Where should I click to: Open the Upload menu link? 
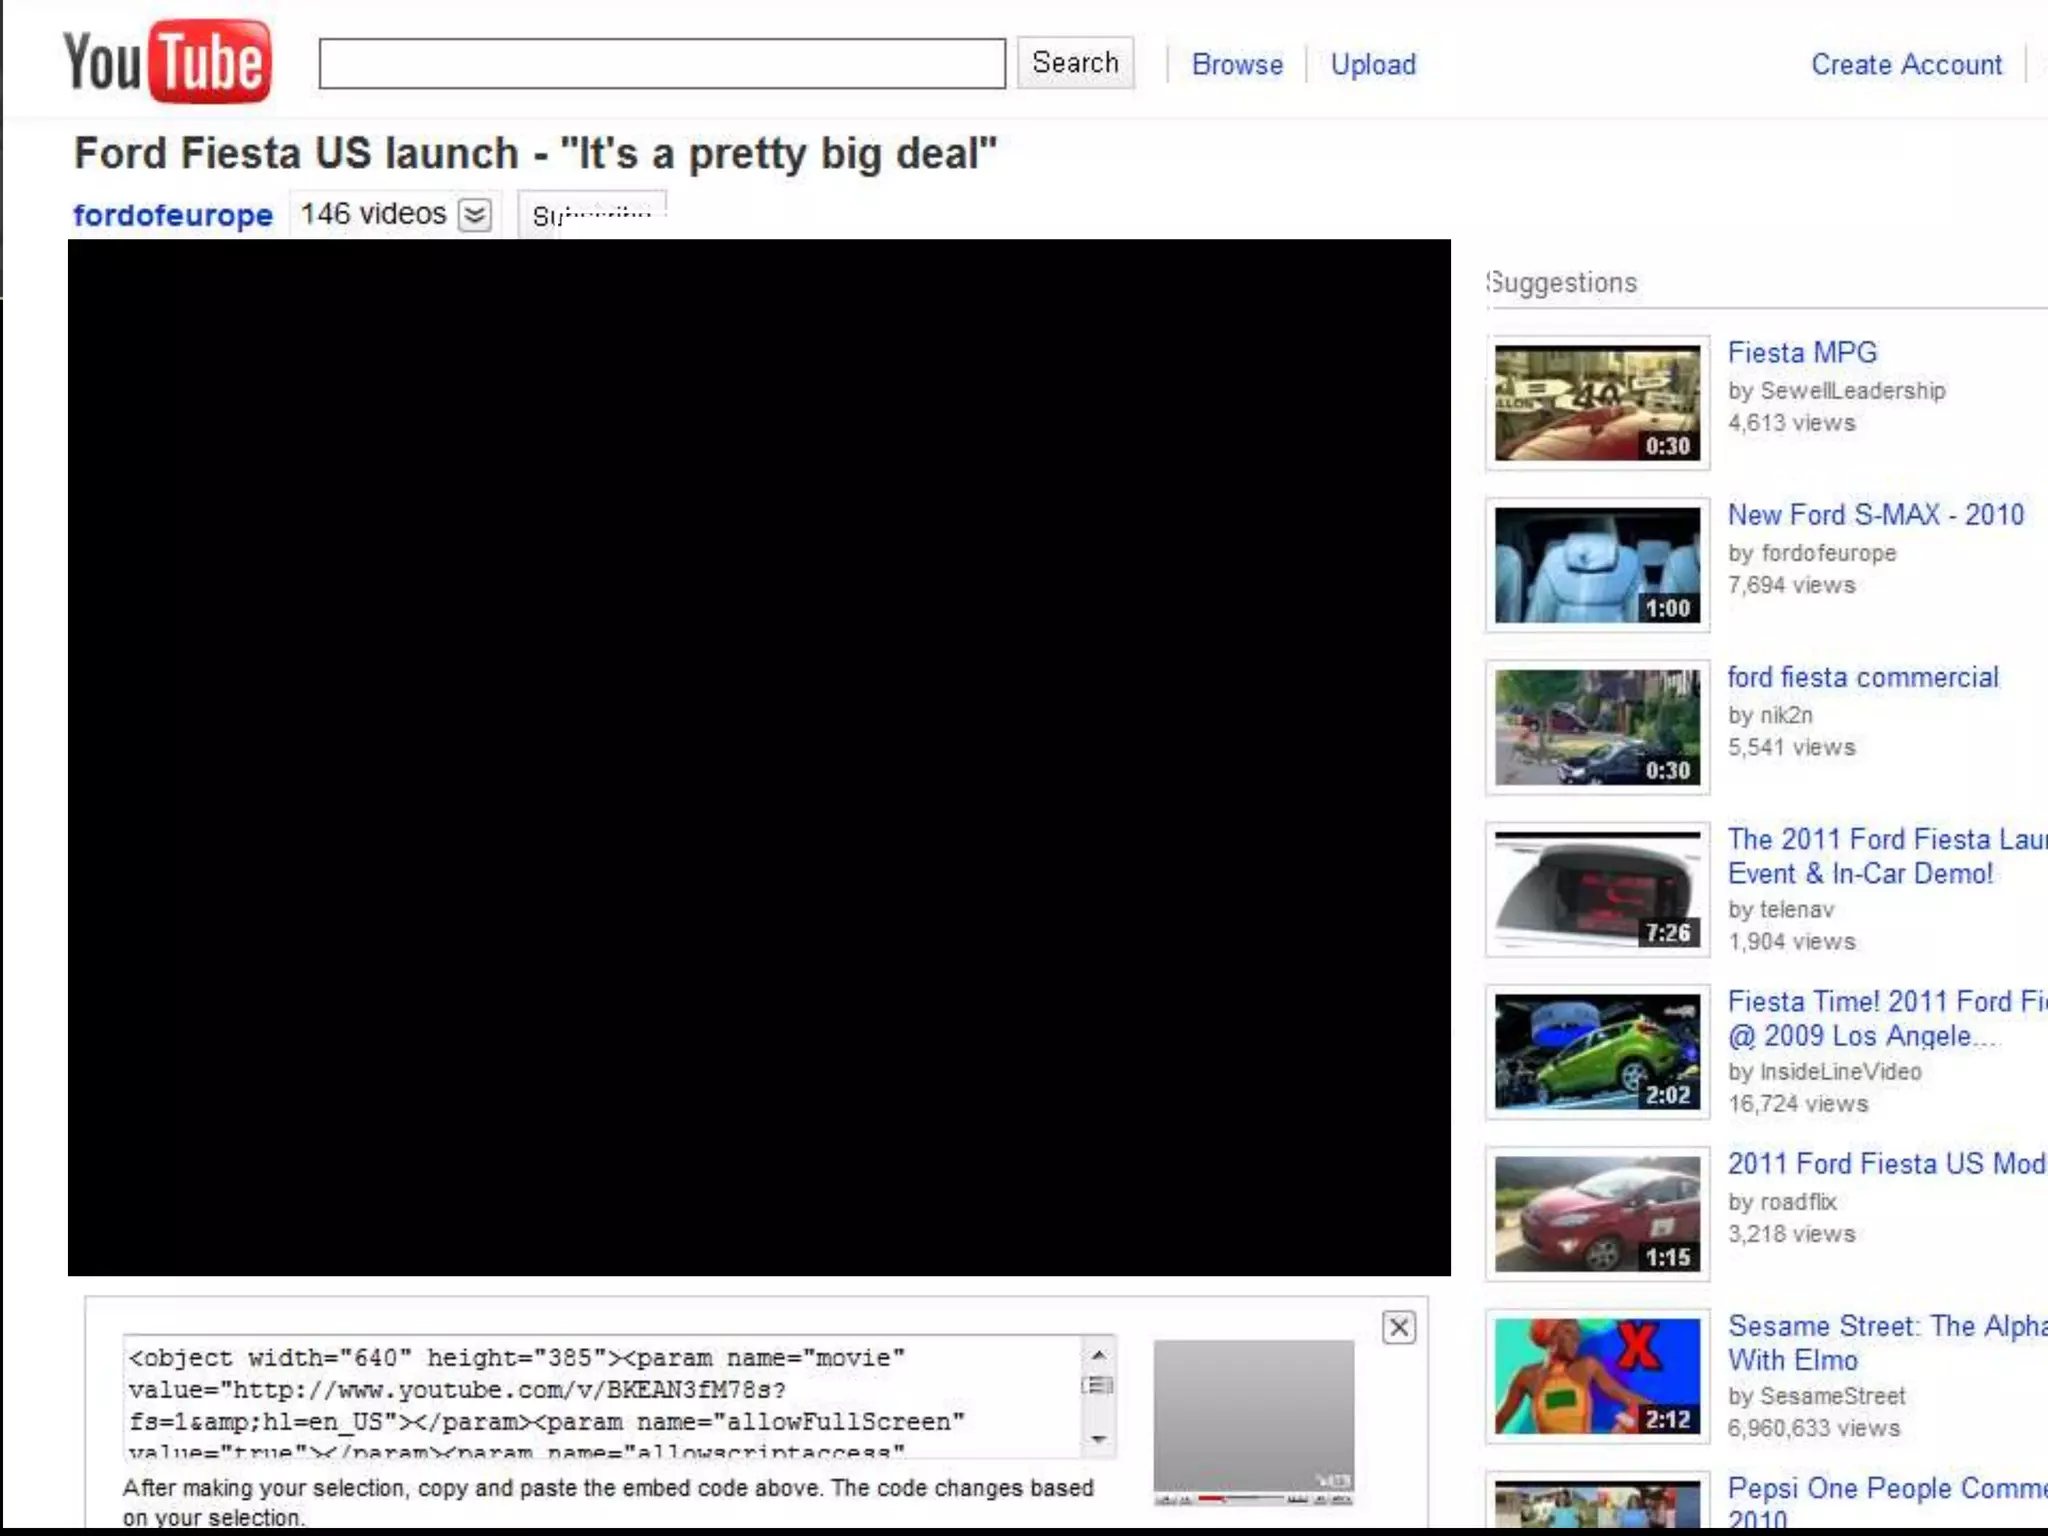coord(1373,65)
